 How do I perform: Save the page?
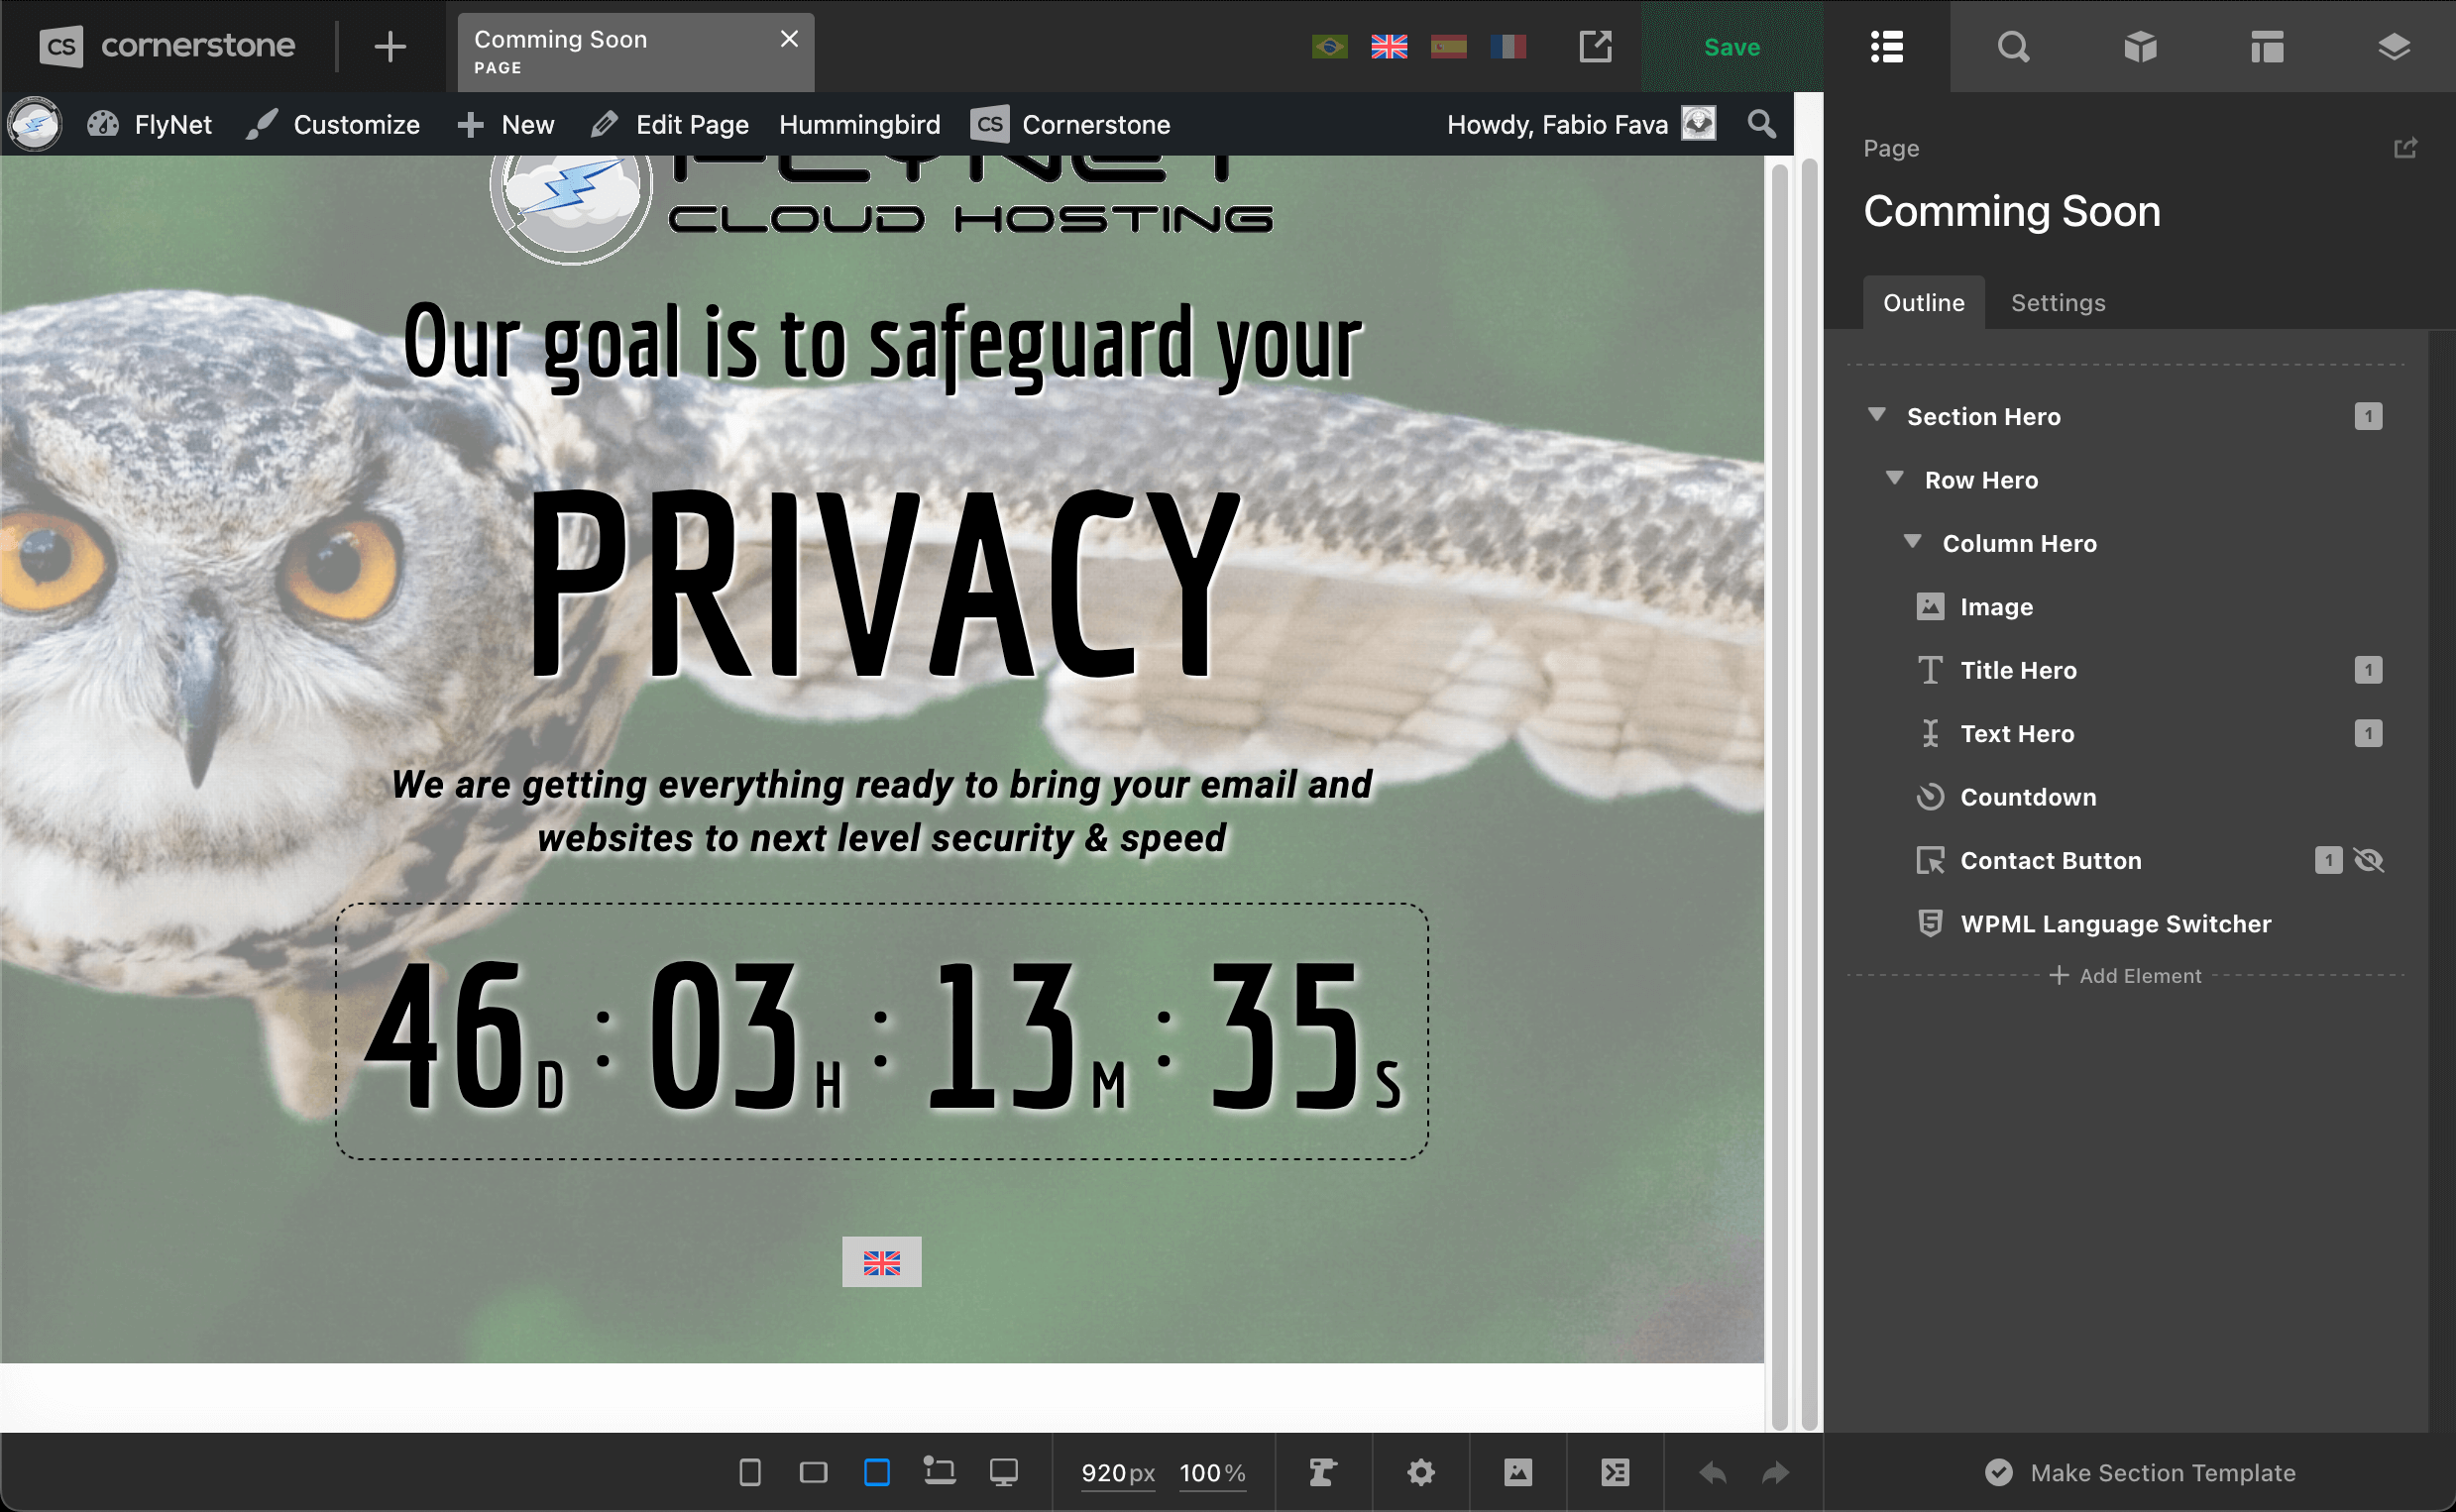click(x=1732, y=47)
